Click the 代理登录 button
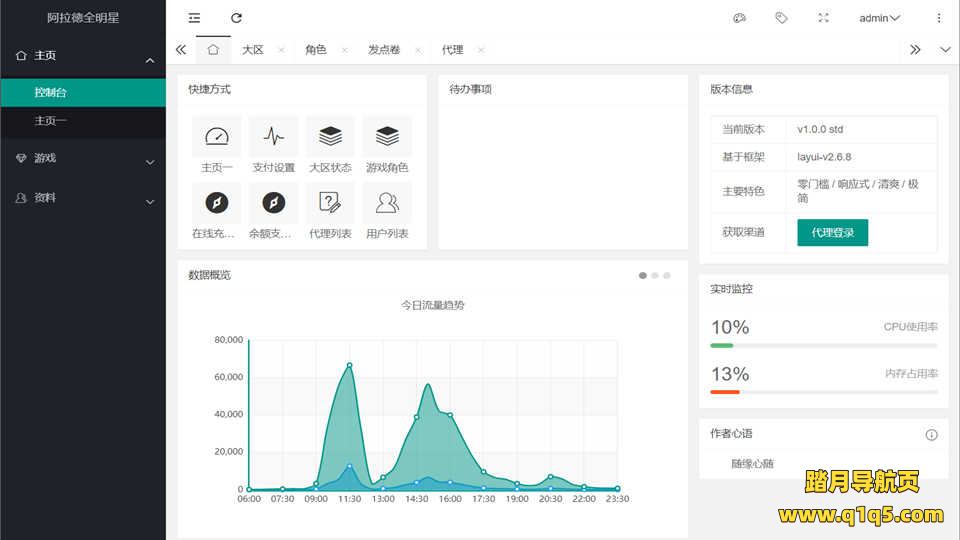The width and height of the screenshot is (960, 540). click(832, 232)
